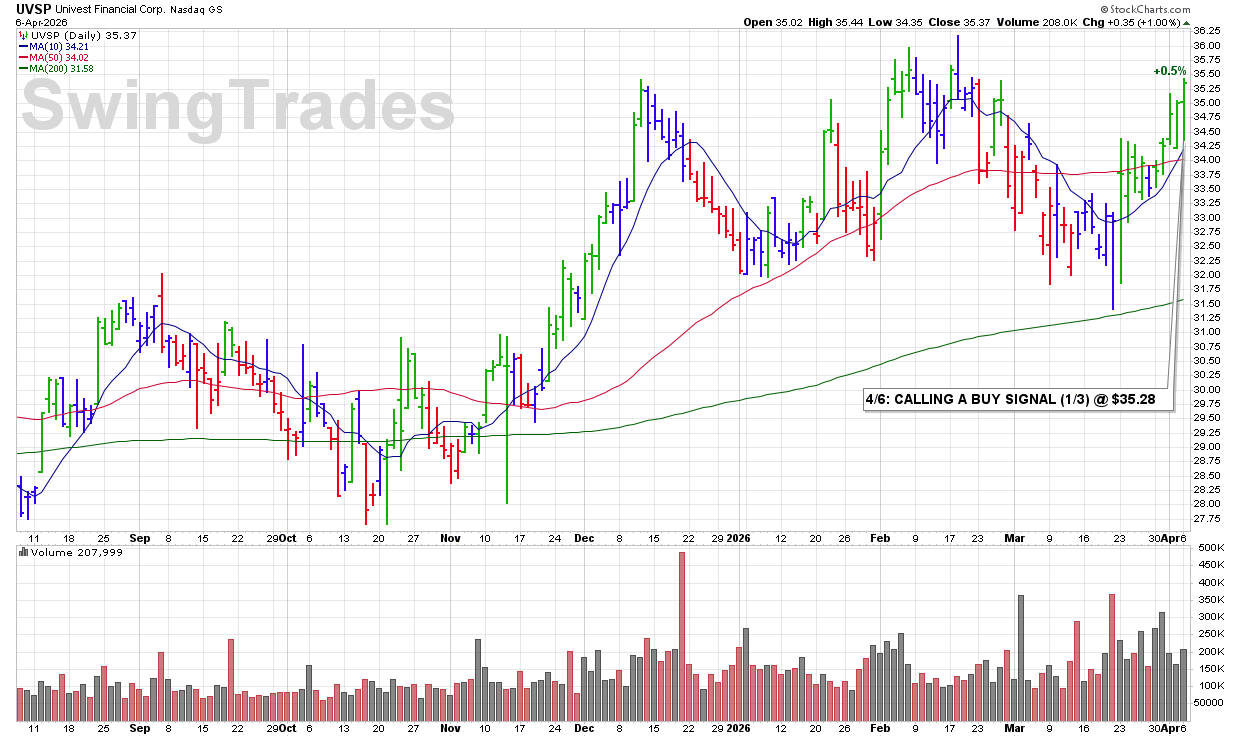Click the green +0.5% gain label
The image size is (1240, 737).
click(x=1168, y=71)
